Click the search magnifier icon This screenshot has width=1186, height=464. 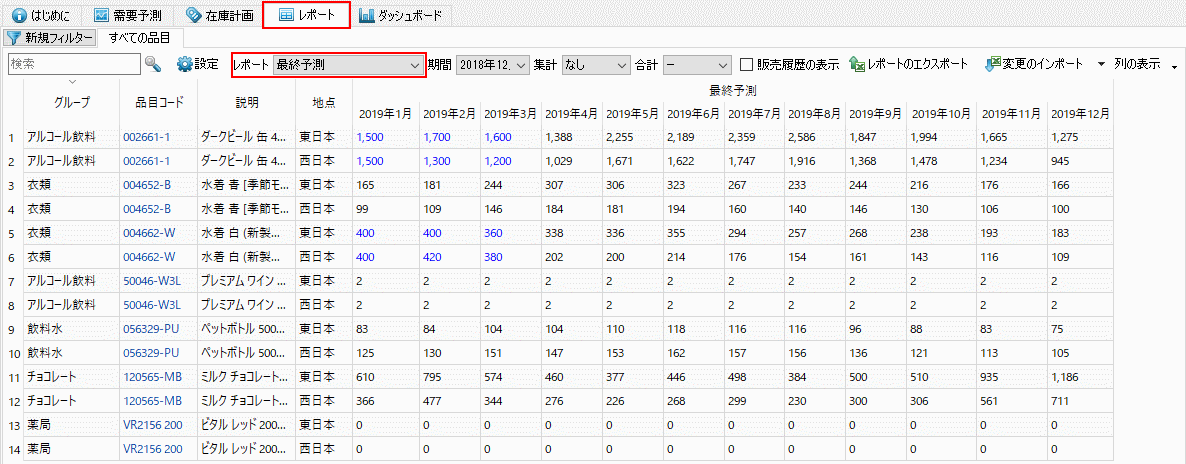pyautogui.click(x=153, y=64)
